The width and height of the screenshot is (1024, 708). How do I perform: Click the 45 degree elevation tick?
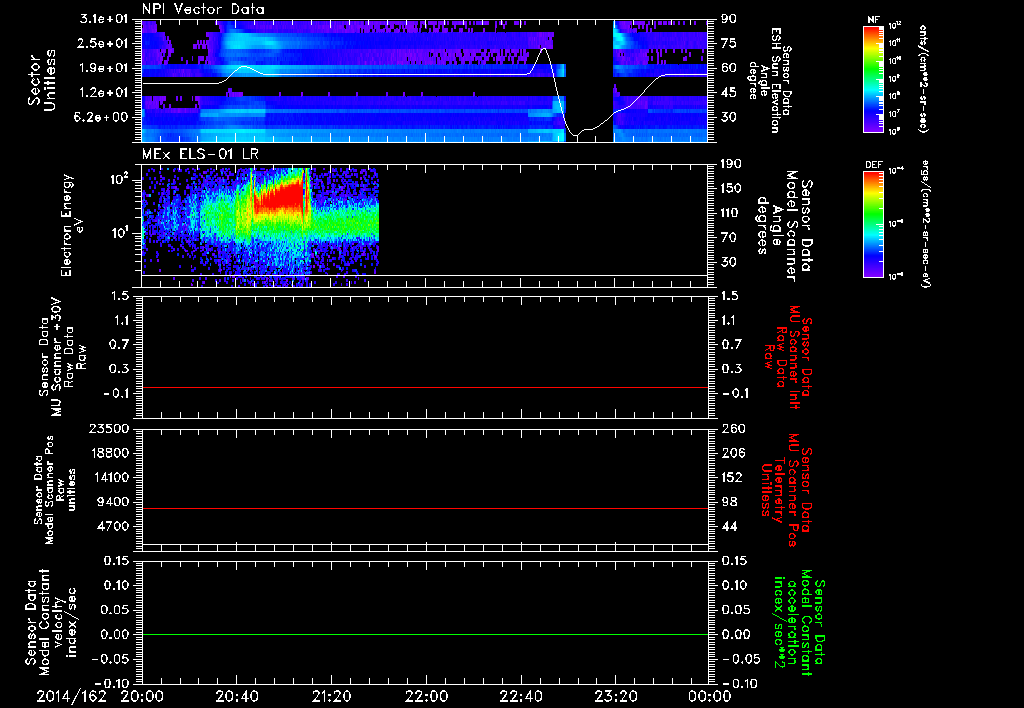point(729,93)
